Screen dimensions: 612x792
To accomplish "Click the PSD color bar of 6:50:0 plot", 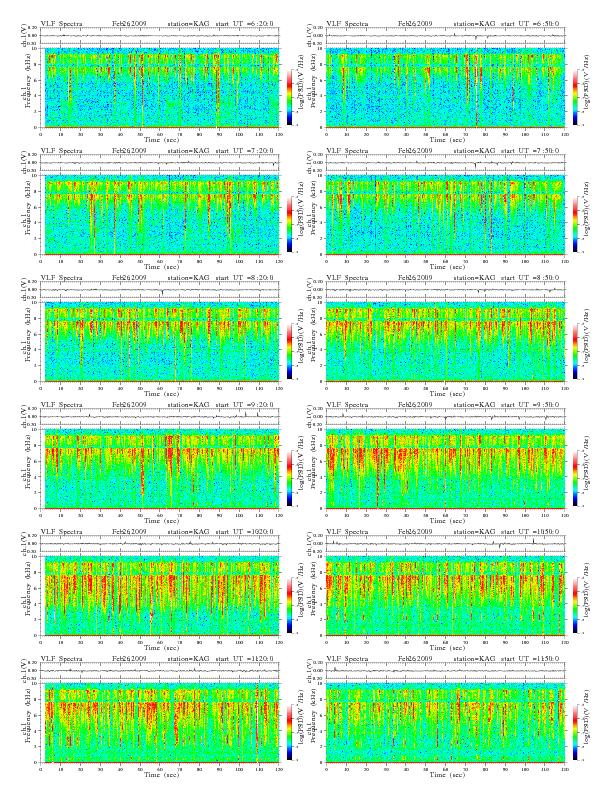I will [576, 96].
